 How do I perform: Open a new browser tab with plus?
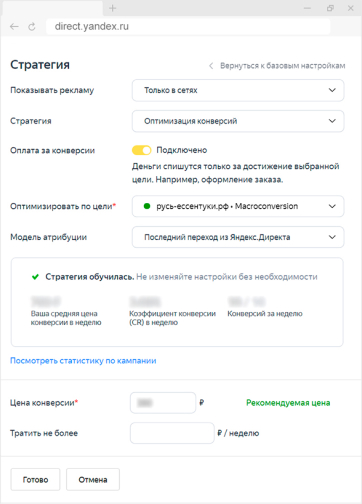(113, 8)
